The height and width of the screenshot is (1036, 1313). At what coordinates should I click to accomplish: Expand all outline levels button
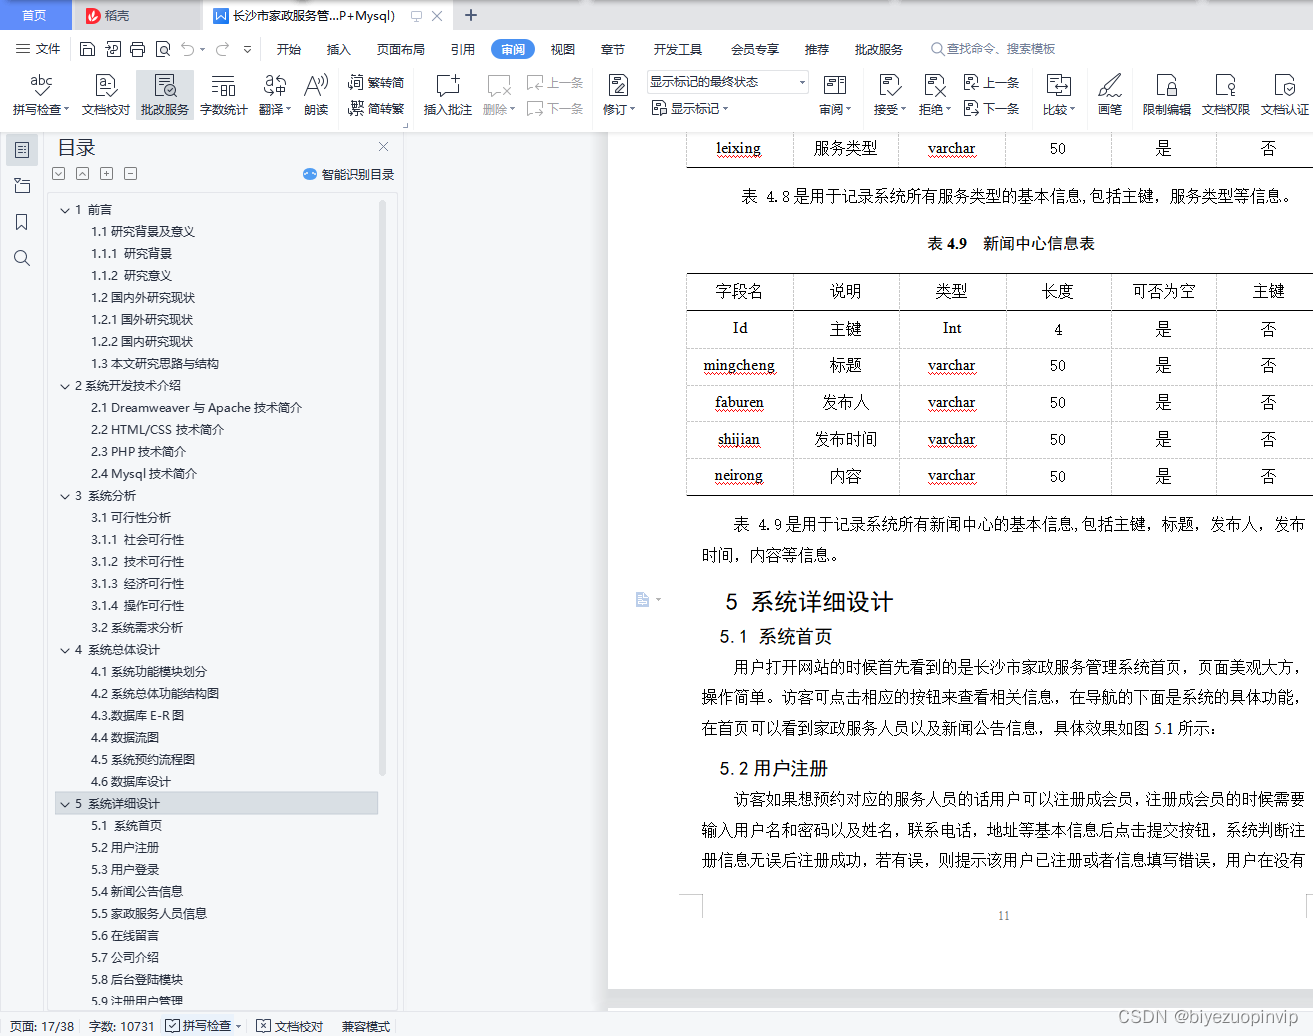coord(59,174)
